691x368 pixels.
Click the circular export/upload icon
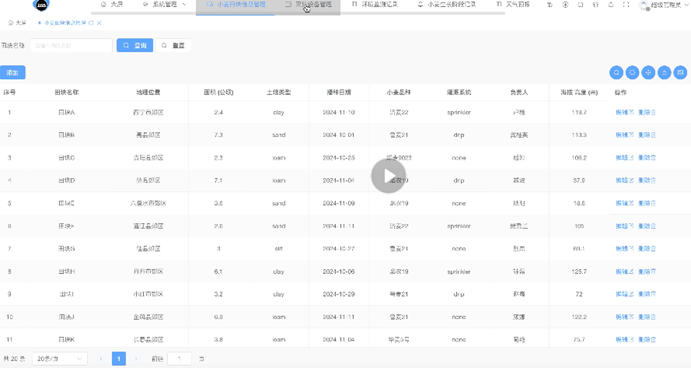tap(664, 73)
